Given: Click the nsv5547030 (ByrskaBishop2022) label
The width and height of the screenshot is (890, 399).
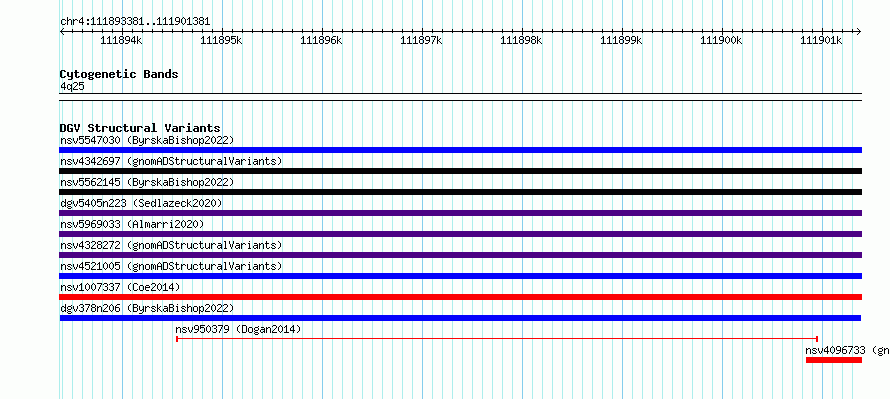Looking at the screenshot, I should point(147,140).
